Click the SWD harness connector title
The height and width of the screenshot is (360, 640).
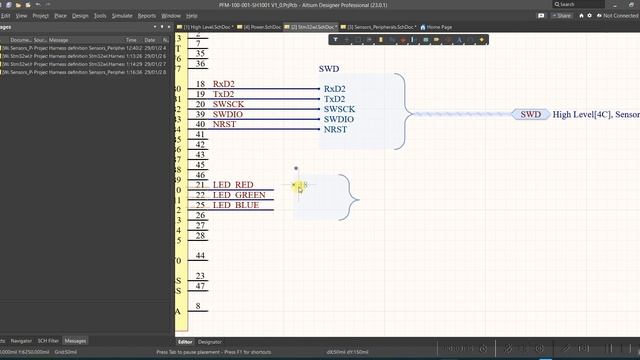pos(329,69)
